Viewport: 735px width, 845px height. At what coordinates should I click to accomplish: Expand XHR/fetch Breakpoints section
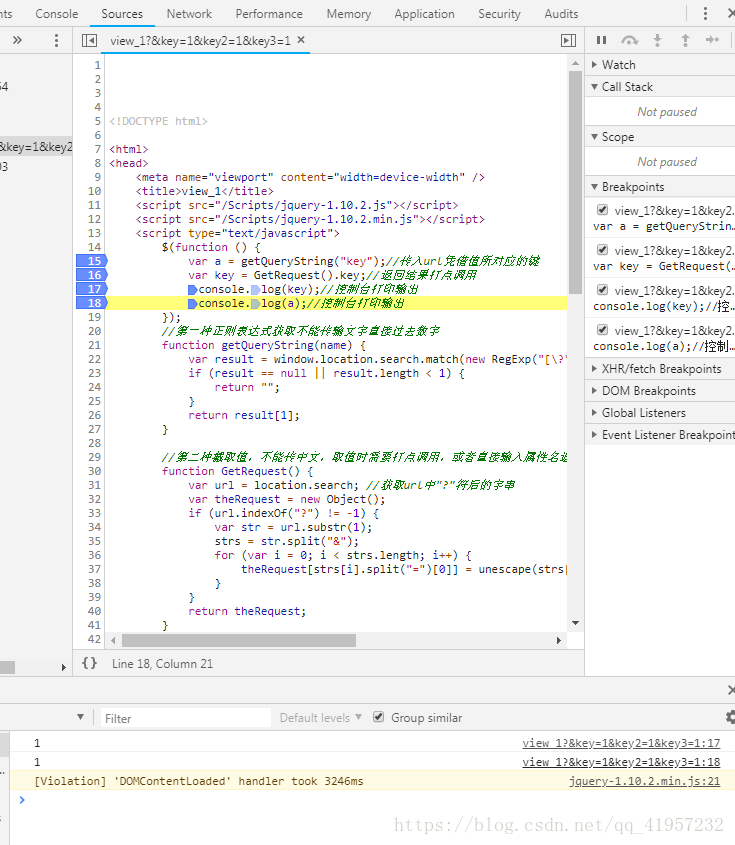[x=660, y=369]
